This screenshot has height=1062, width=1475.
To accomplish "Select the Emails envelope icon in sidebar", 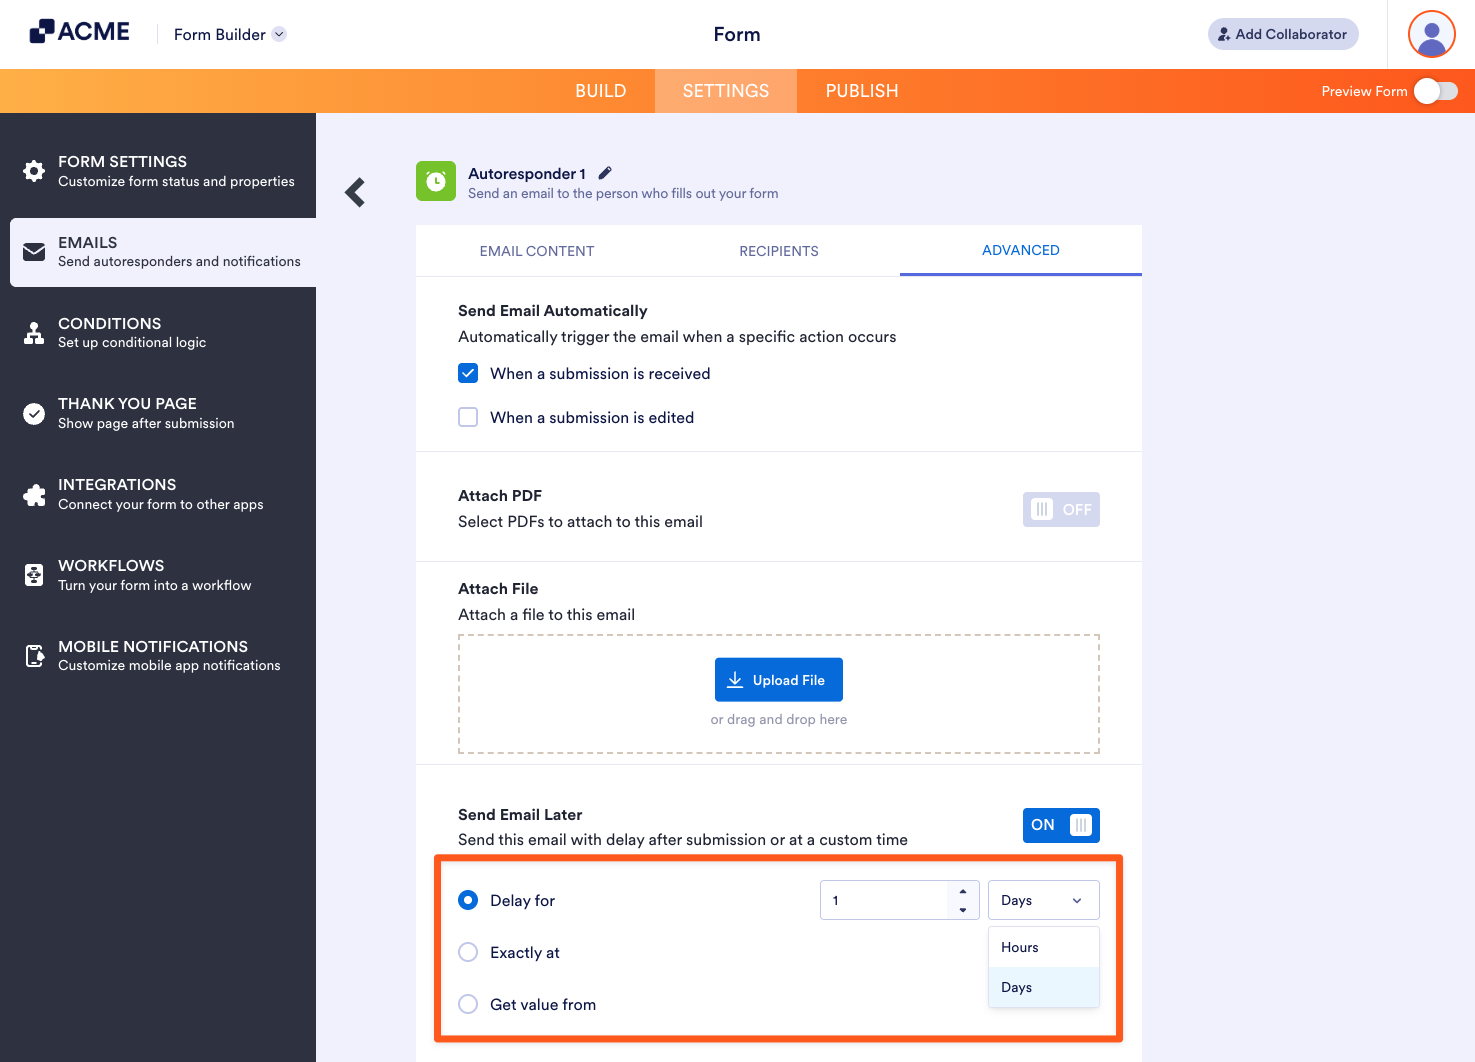I will click(x=33, y=251).
